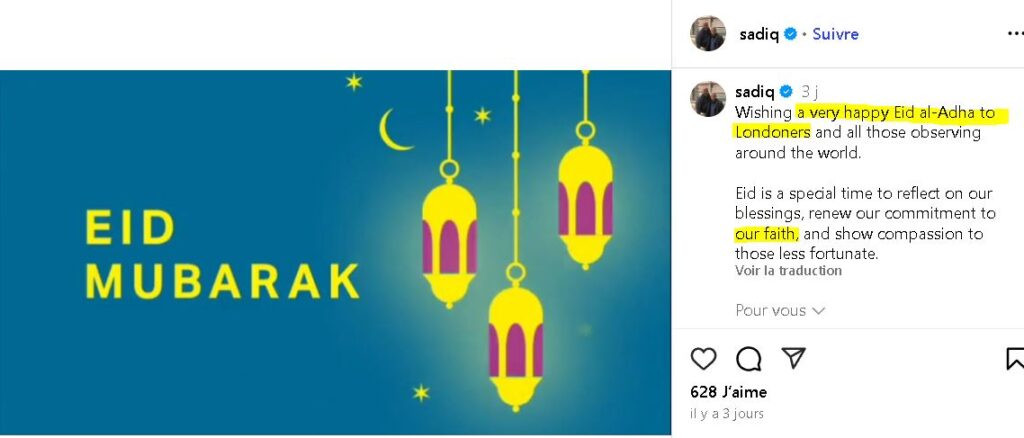Save post with bookmark icon

pos(1016,359)
